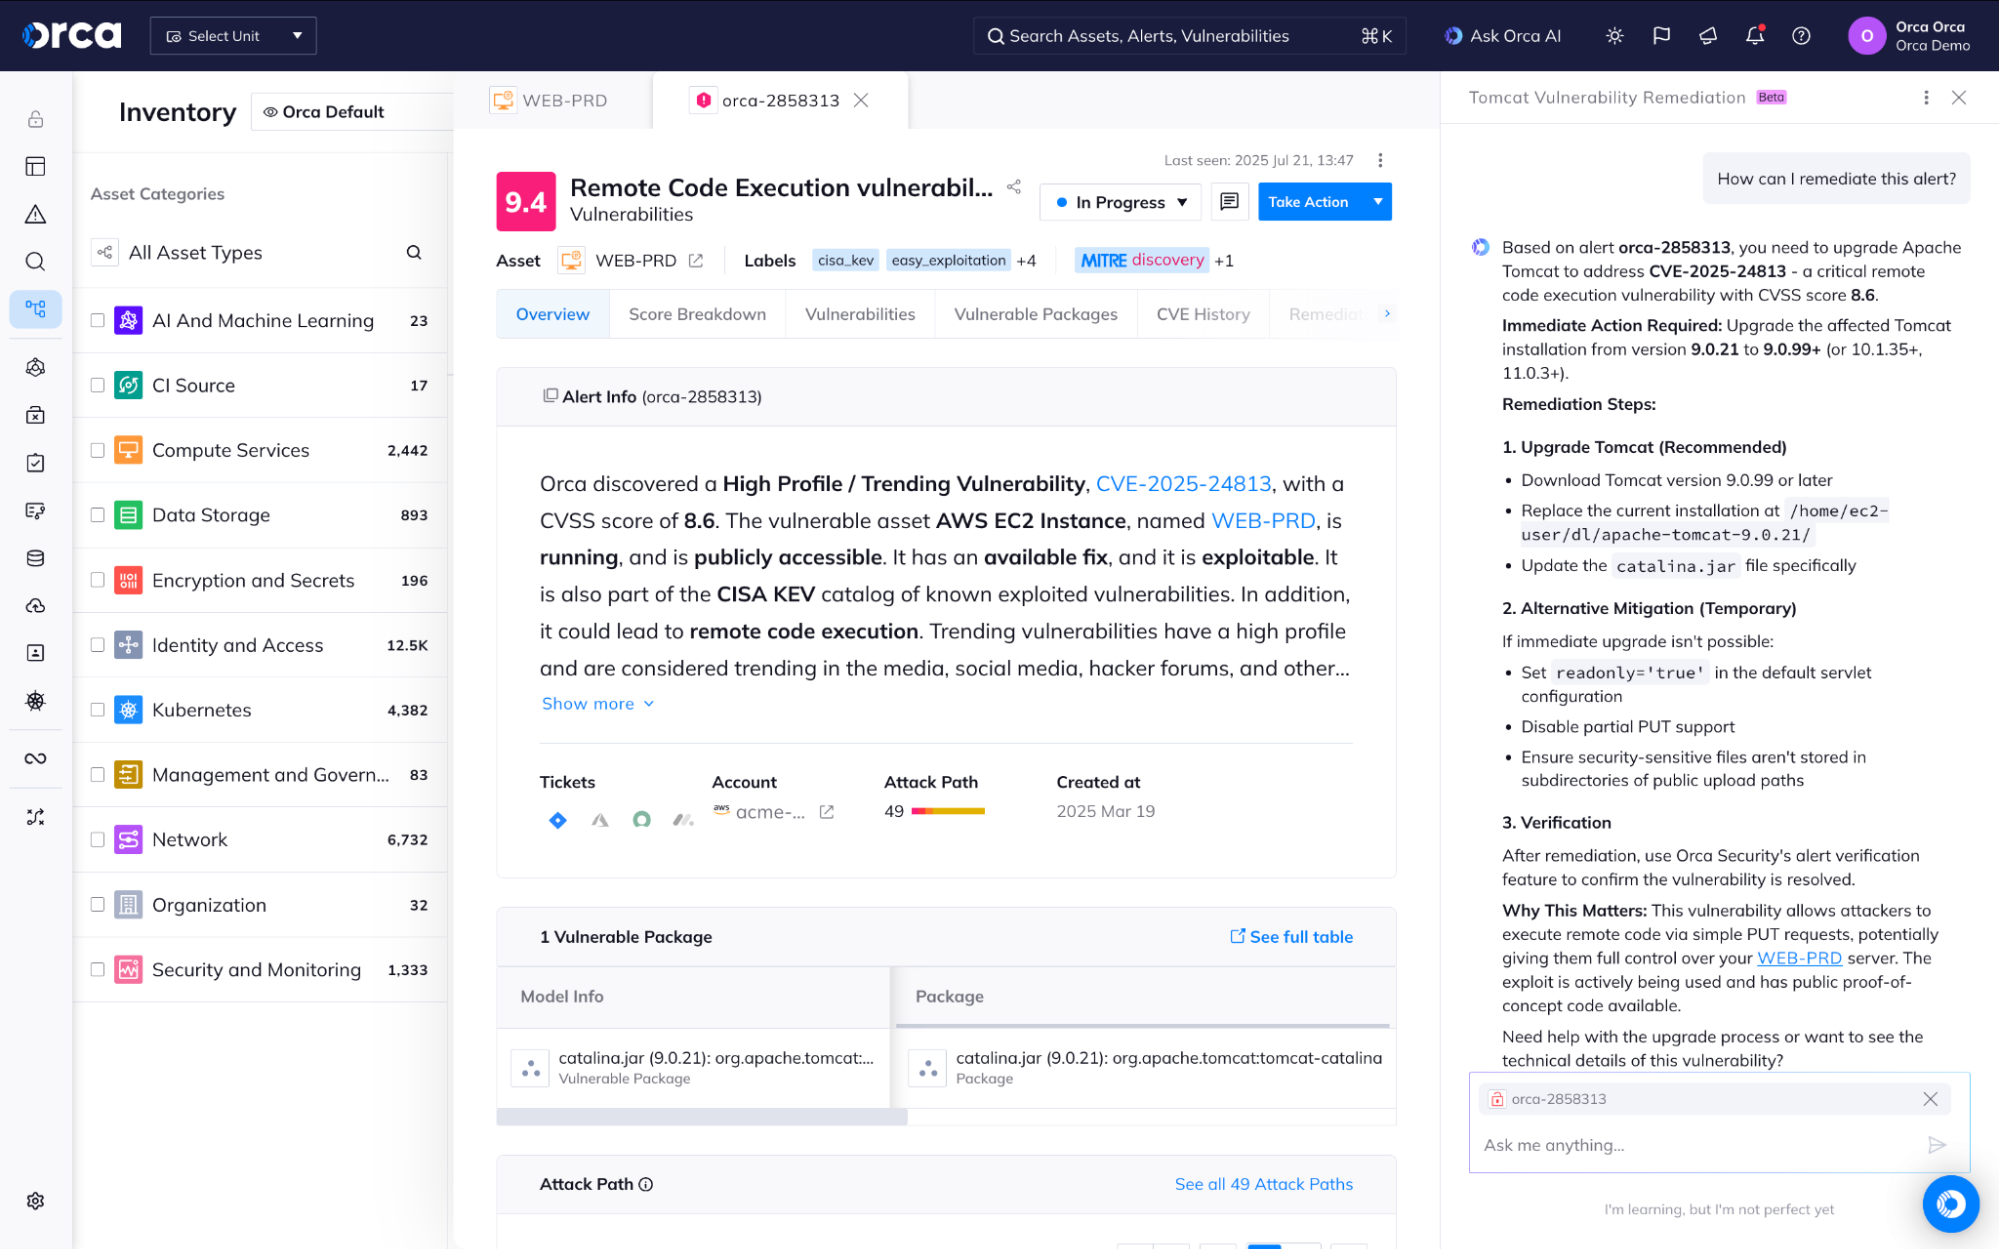The image size is (1999, 1250).
Task: Send the message using the arrow icon
Action: pyautogui.click(x=1937, y=1146)
